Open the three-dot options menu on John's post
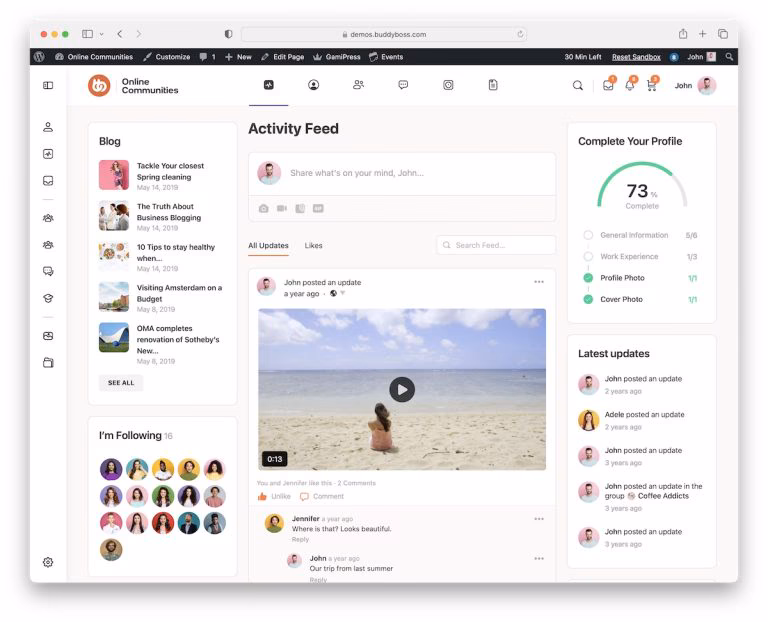The width and height of the screenshot is (768, 622). (x=539, y=282)
